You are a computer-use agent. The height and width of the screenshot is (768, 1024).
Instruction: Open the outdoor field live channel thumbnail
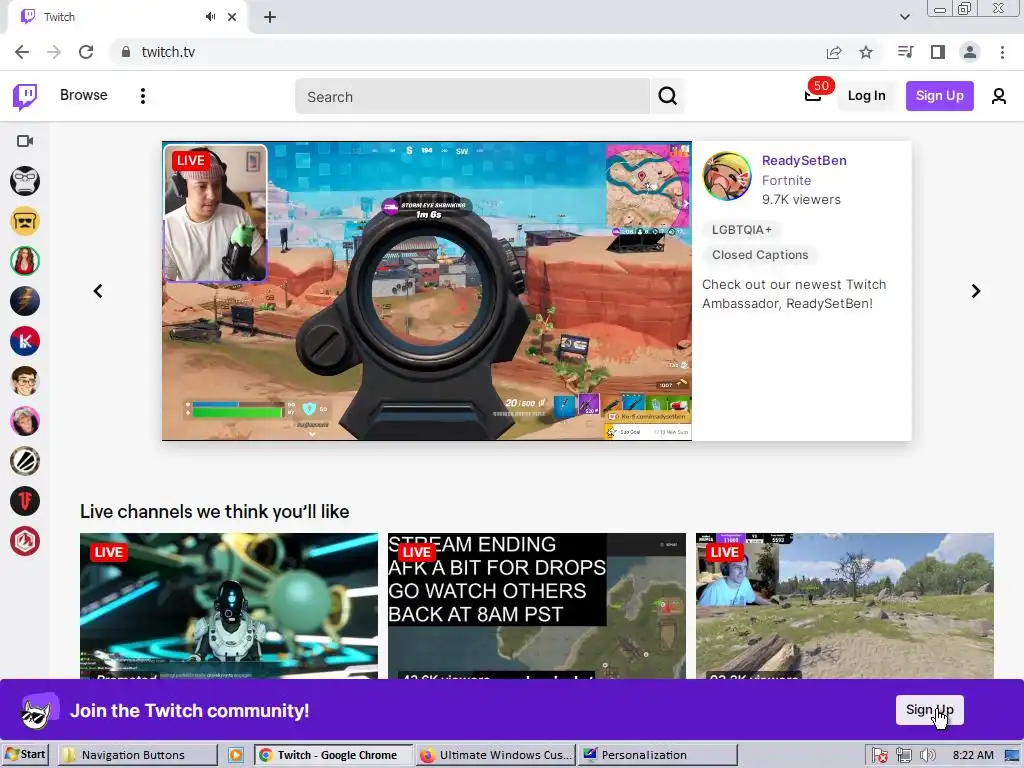point(845,606)
